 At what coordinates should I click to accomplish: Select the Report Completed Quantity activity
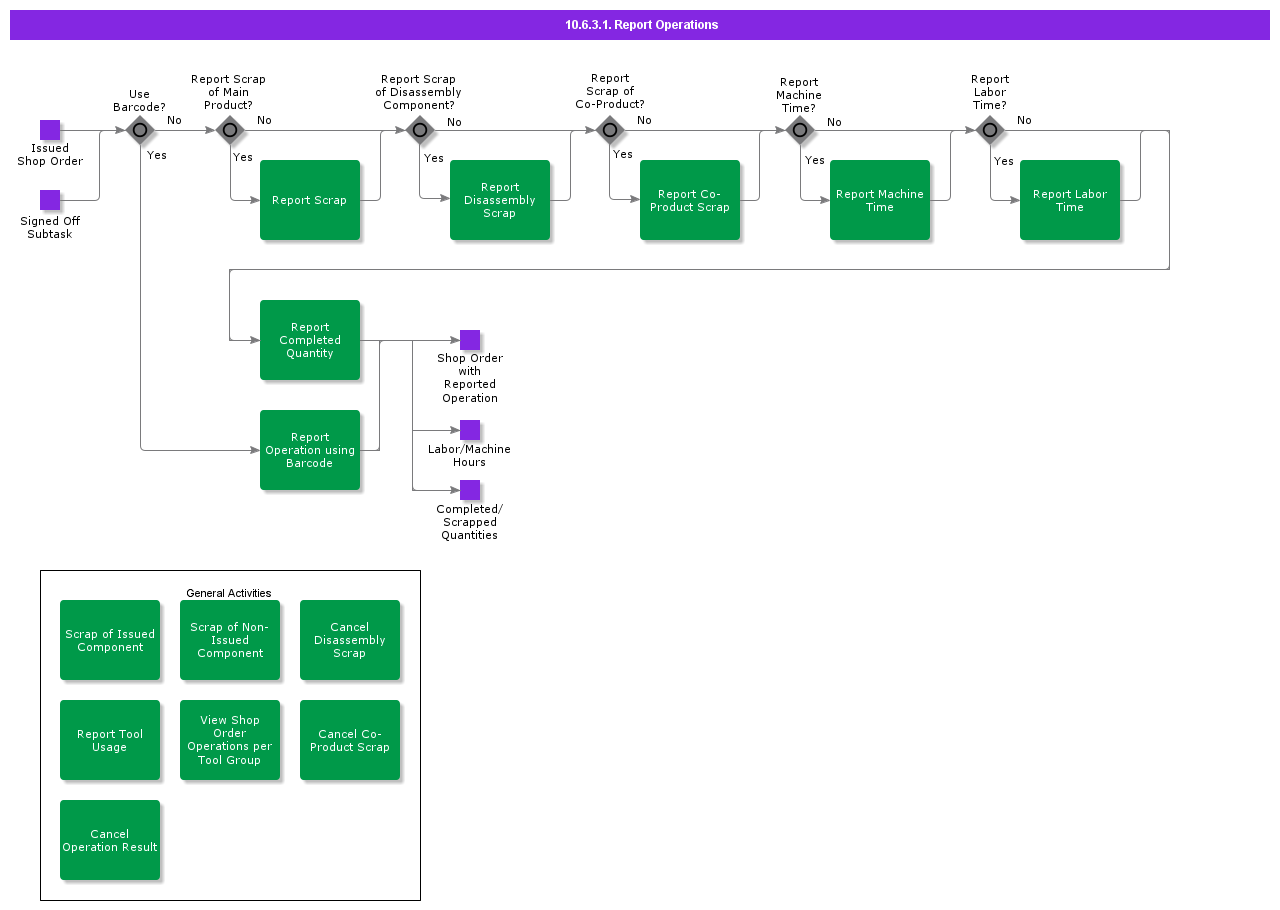point(310,340)
